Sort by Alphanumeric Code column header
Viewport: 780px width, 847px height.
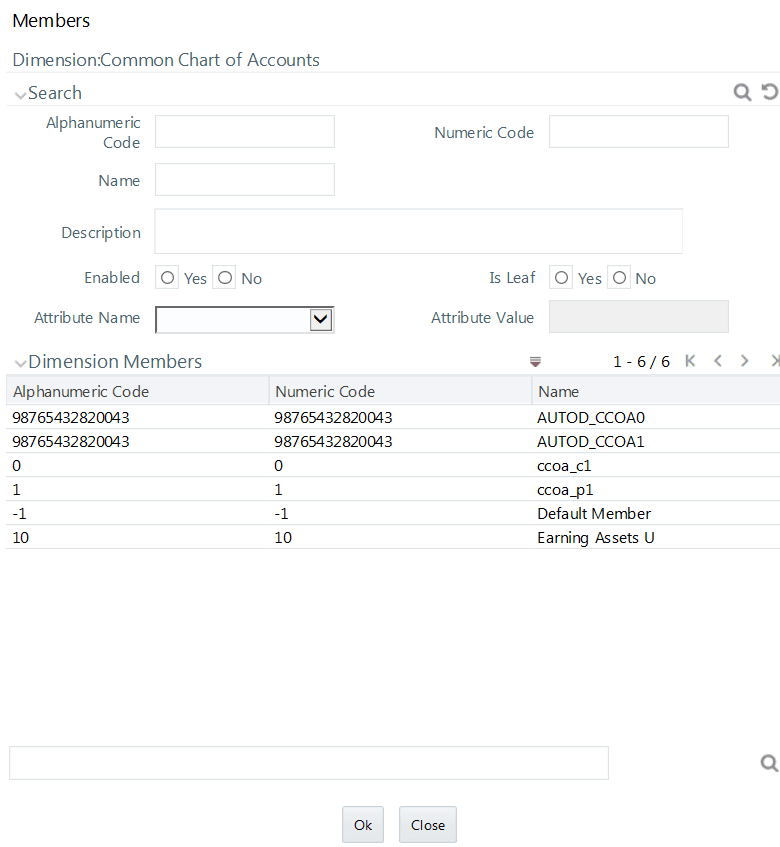pos(81,391)
